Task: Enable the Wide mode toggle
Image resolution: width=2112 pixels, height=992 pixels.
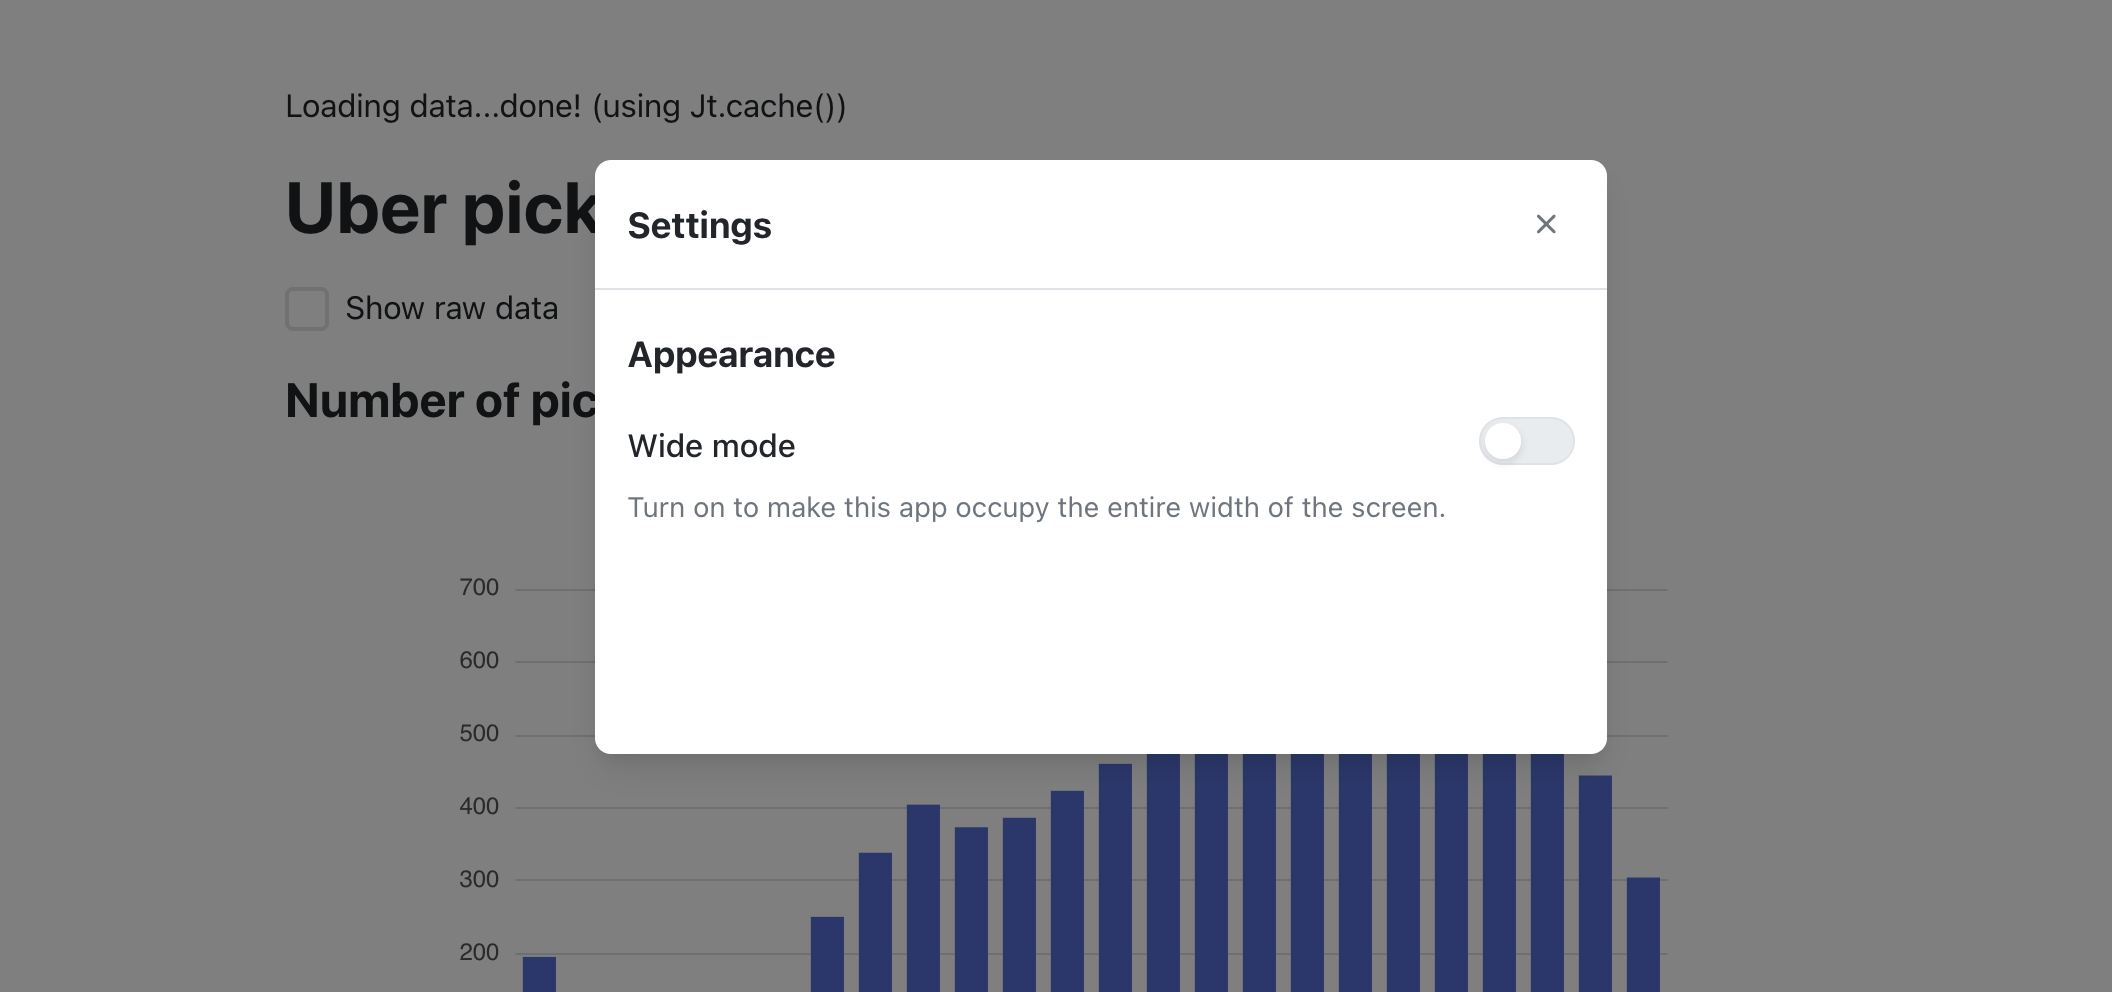Action: (x=1526, y=441)
